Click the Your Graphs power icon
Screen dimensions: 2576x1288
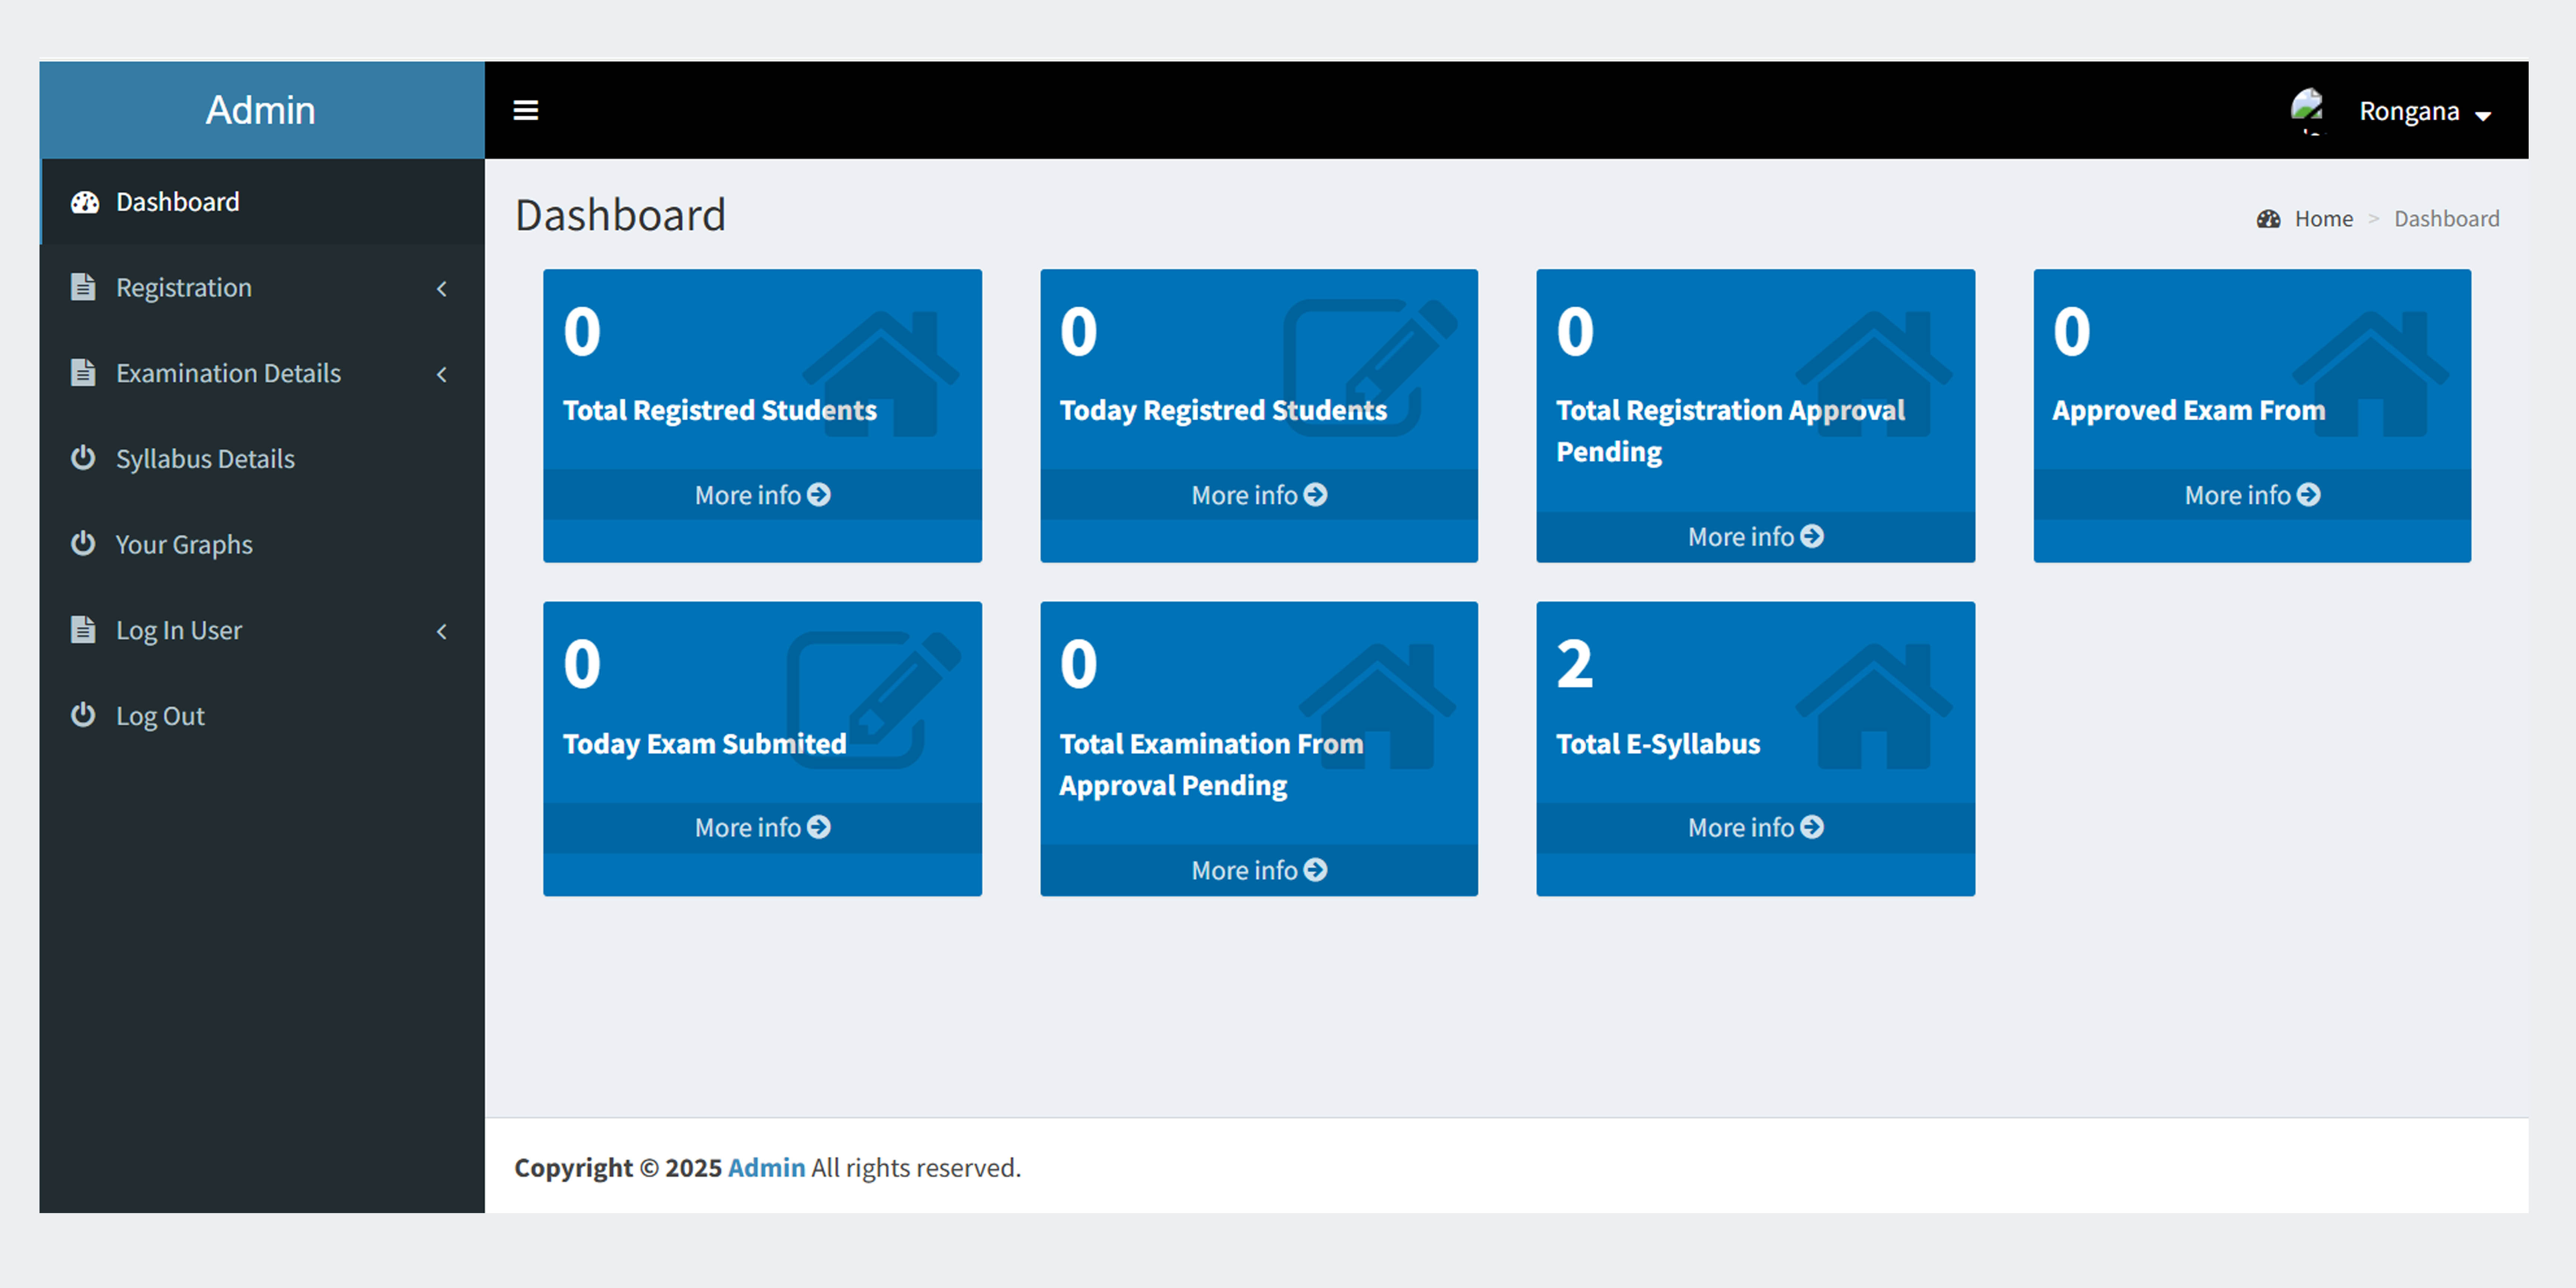tap(83, 544)
